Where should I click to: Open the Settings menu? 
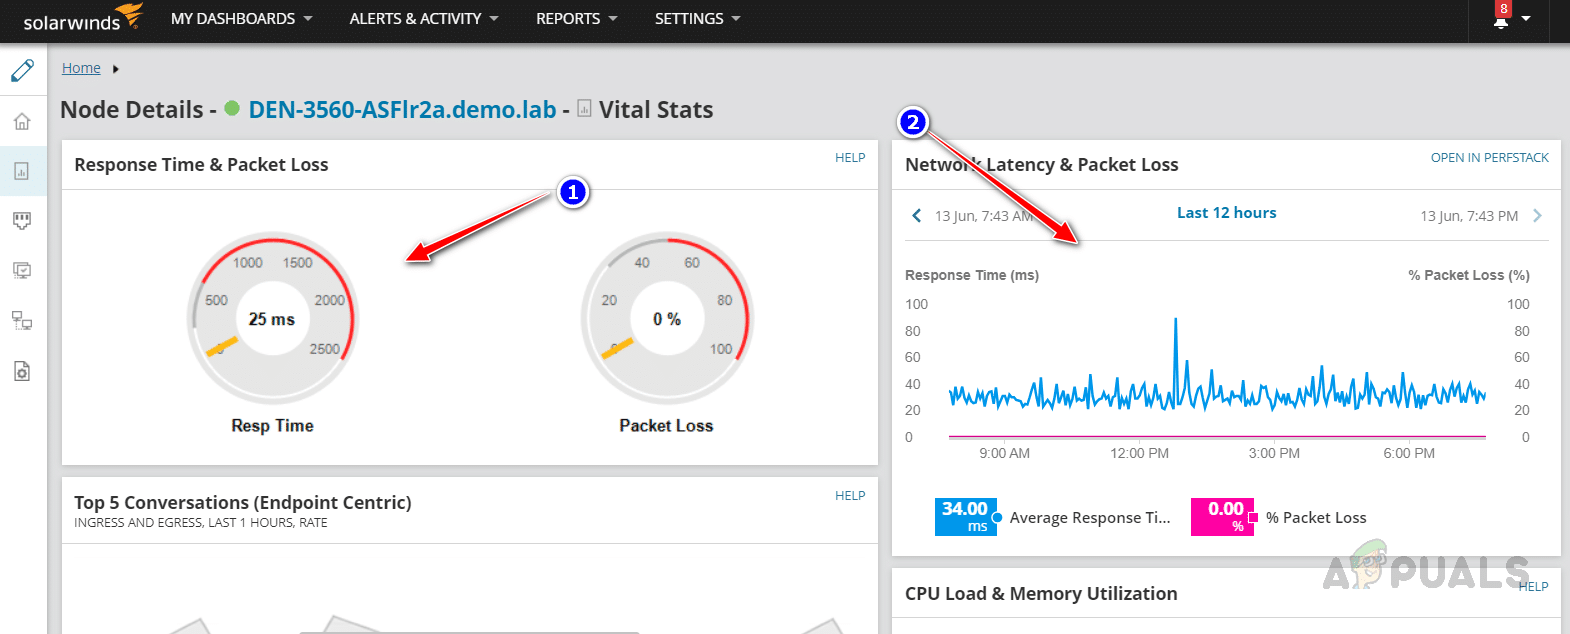coord(697,19)
